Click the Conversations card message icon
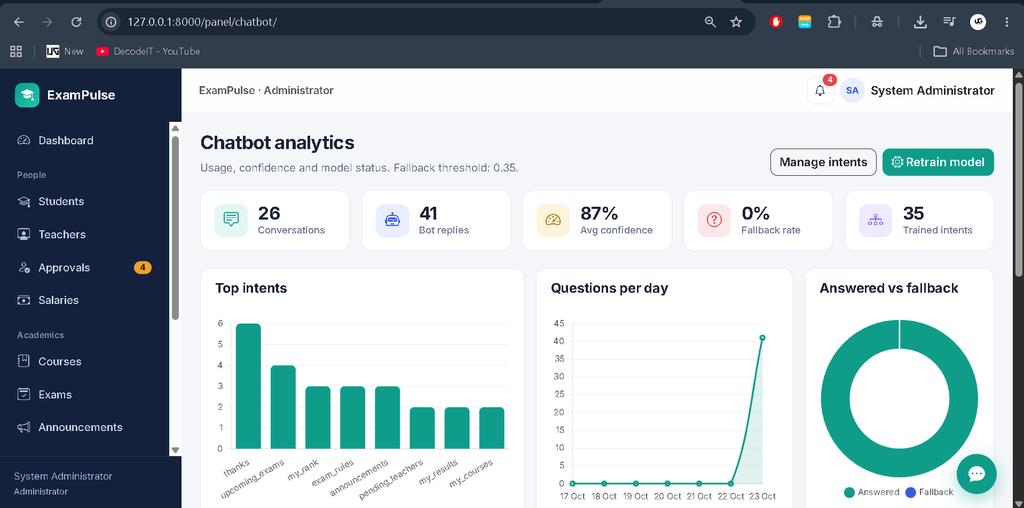The height and width of the screenshot is (508, 1024). click(x=231, y=220)
